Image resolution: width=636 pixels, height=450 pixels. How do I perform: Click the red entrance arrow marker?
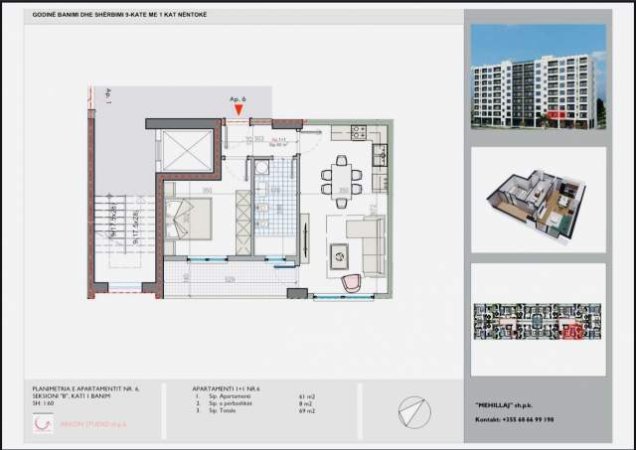click(x=239, y=109)
